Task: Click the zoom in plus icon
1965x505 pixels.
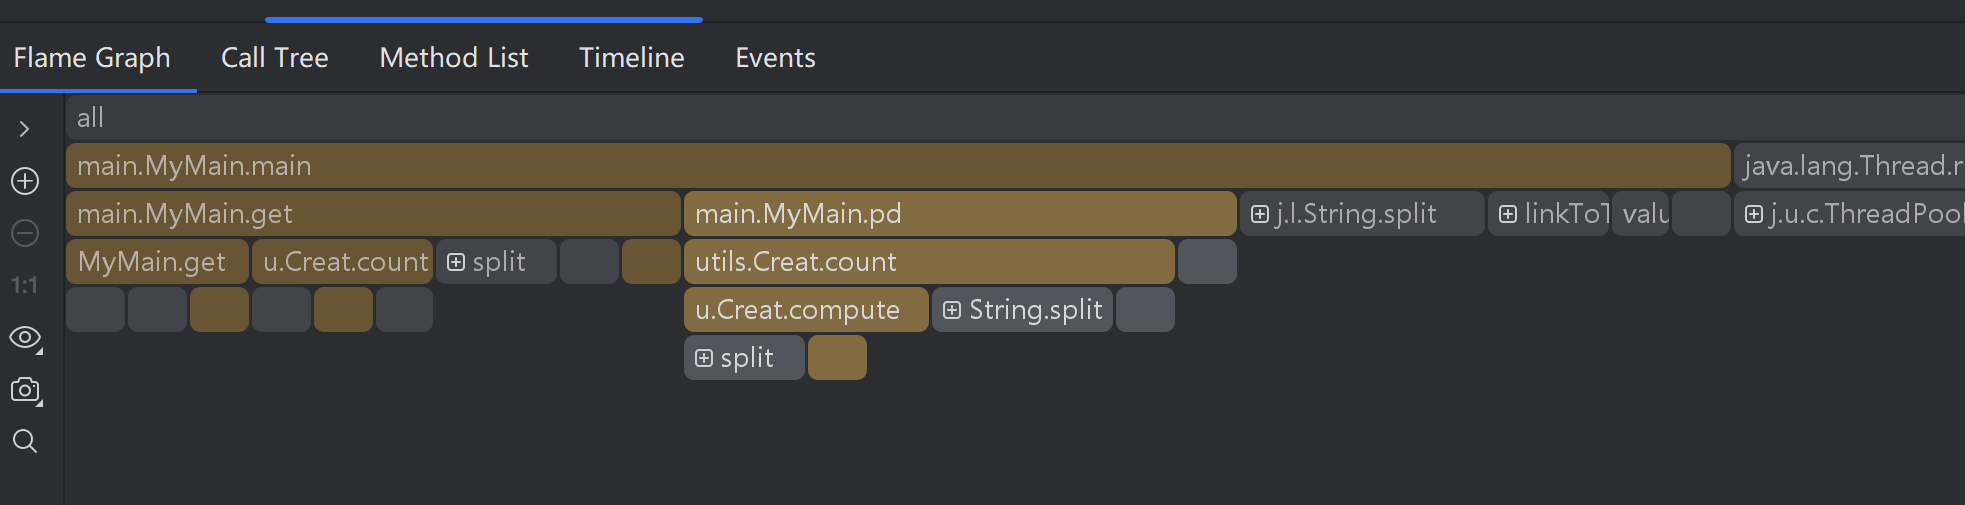Action: 25,181
